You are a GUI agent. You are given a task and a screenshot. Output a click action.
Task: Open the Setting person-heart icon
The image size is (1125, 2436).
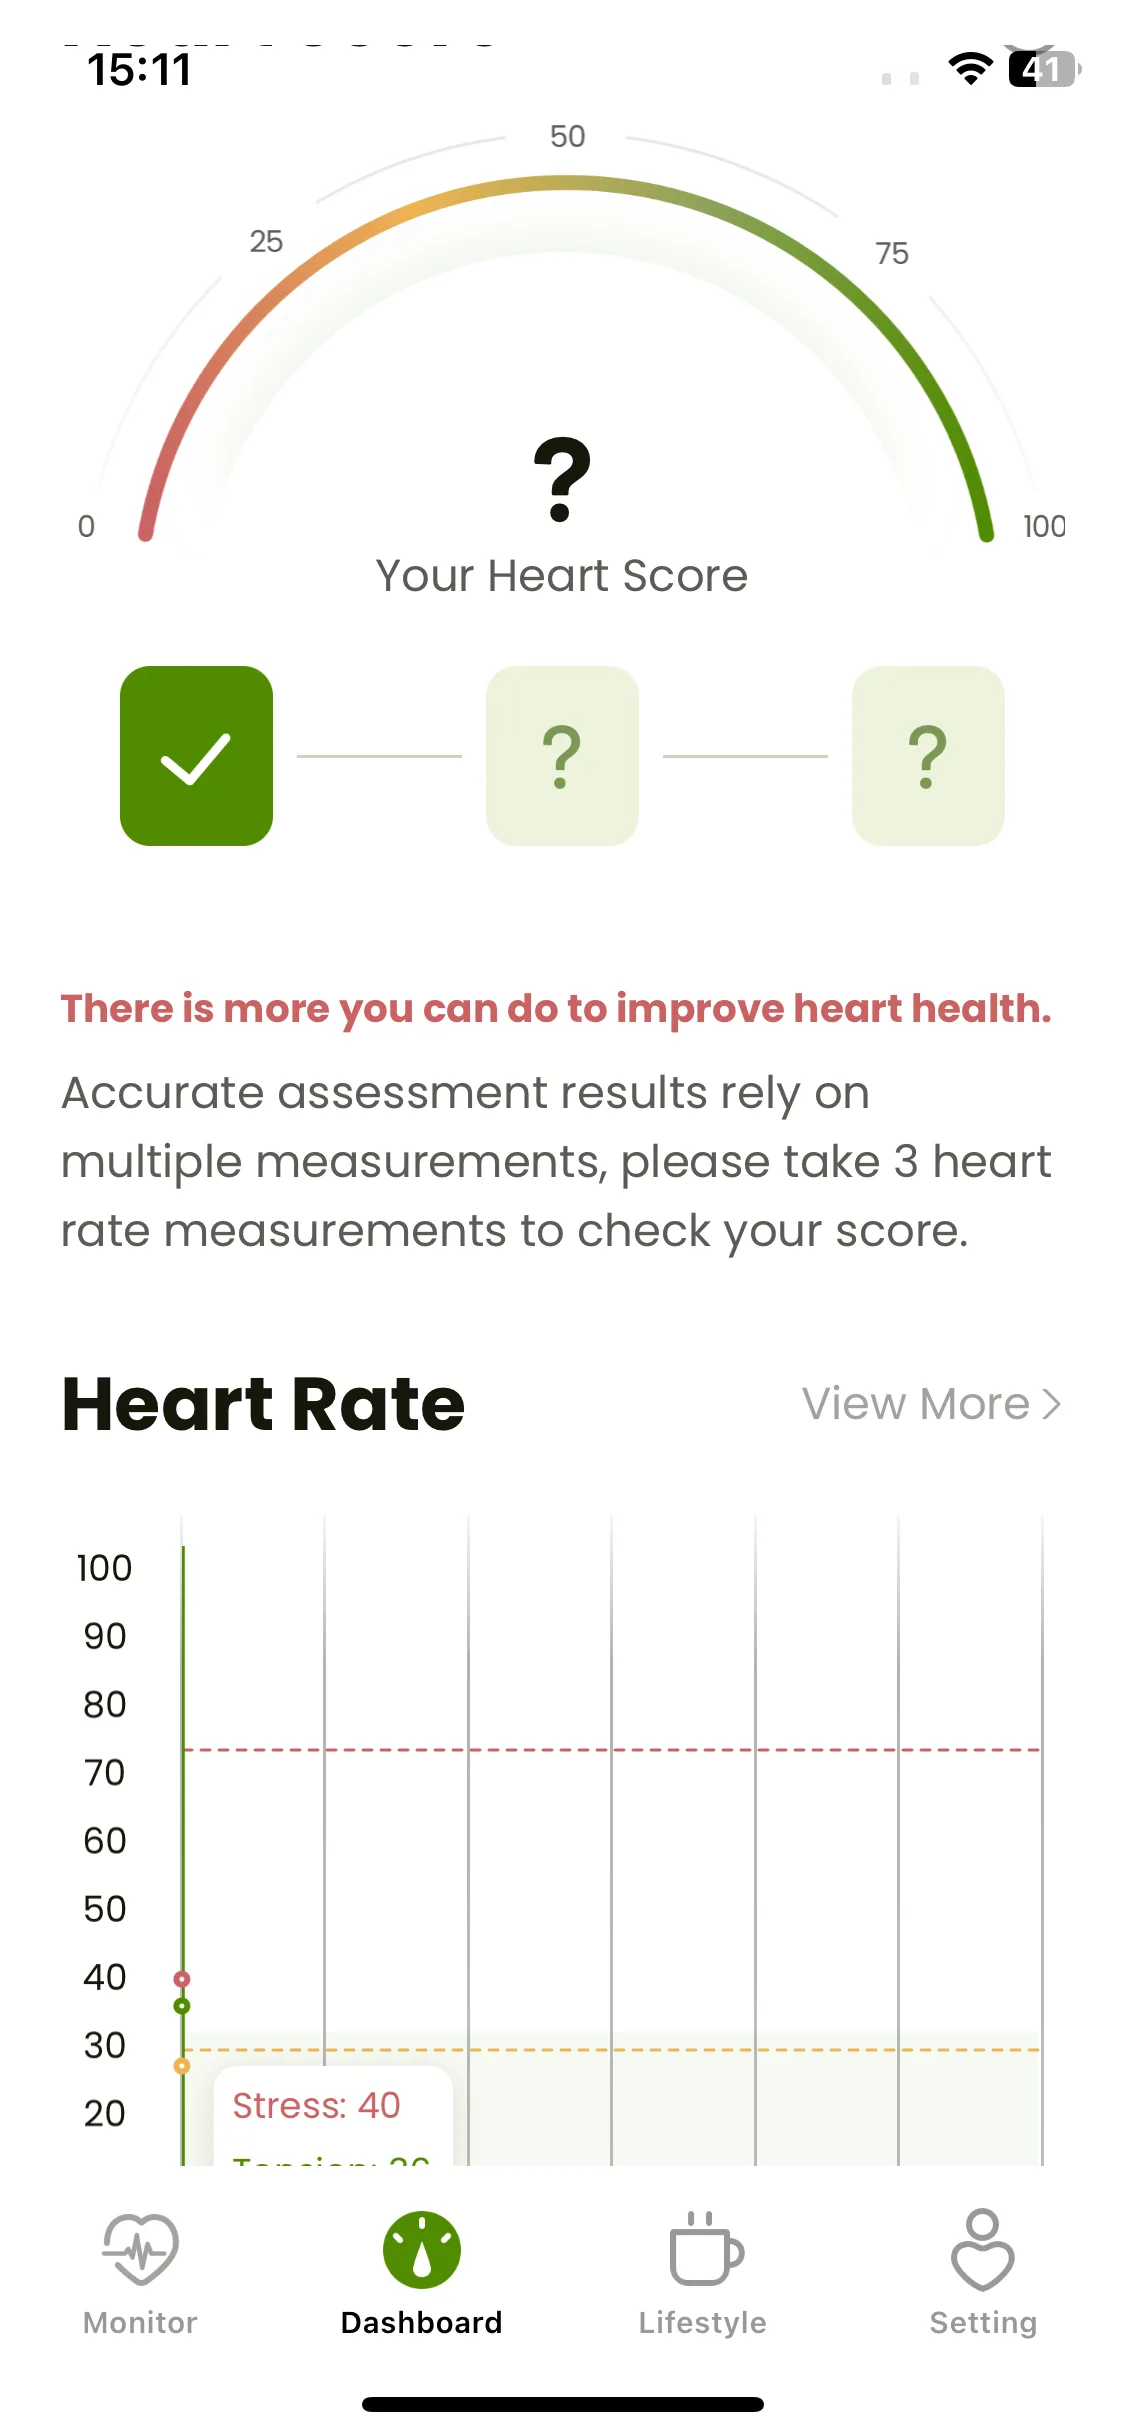click(983, 2250)
